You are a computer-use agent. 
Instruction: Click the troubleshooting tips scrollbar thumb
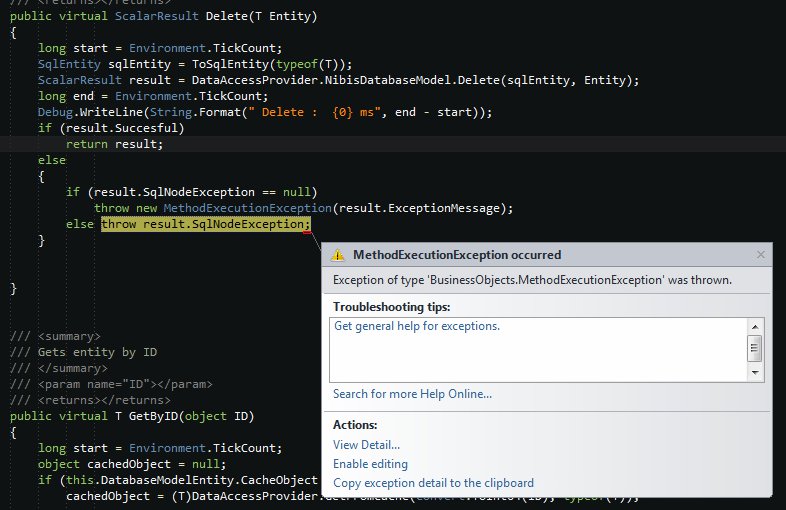tap(755, 349)
